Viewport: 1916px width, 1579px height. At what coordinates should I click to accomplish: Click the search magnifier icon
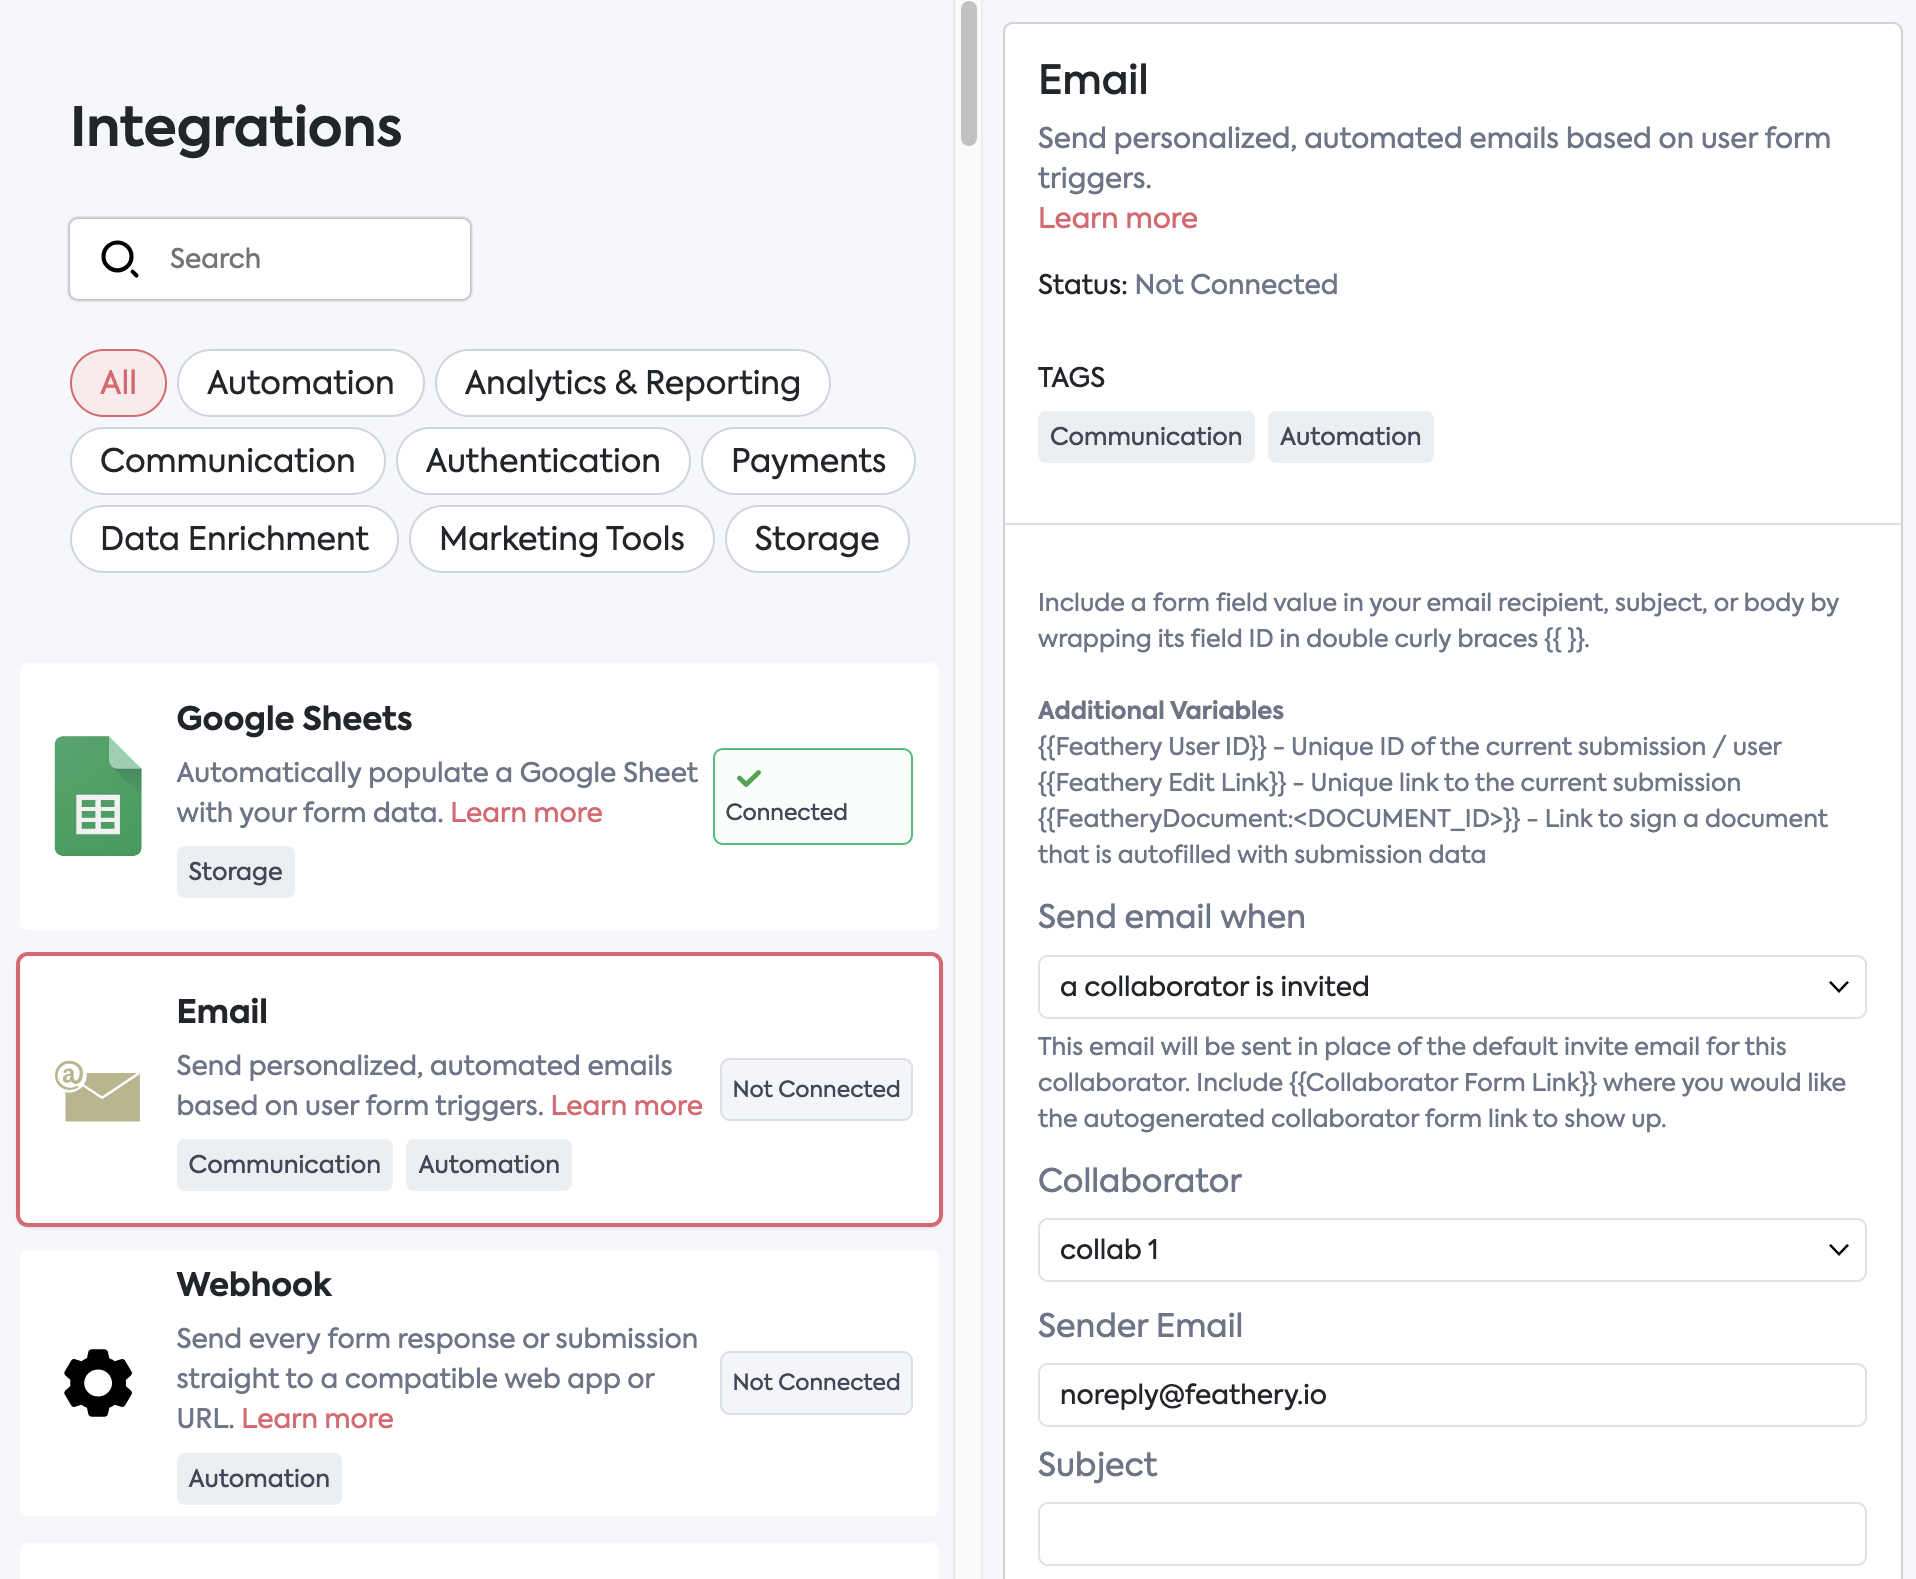[x=120, y=259]
